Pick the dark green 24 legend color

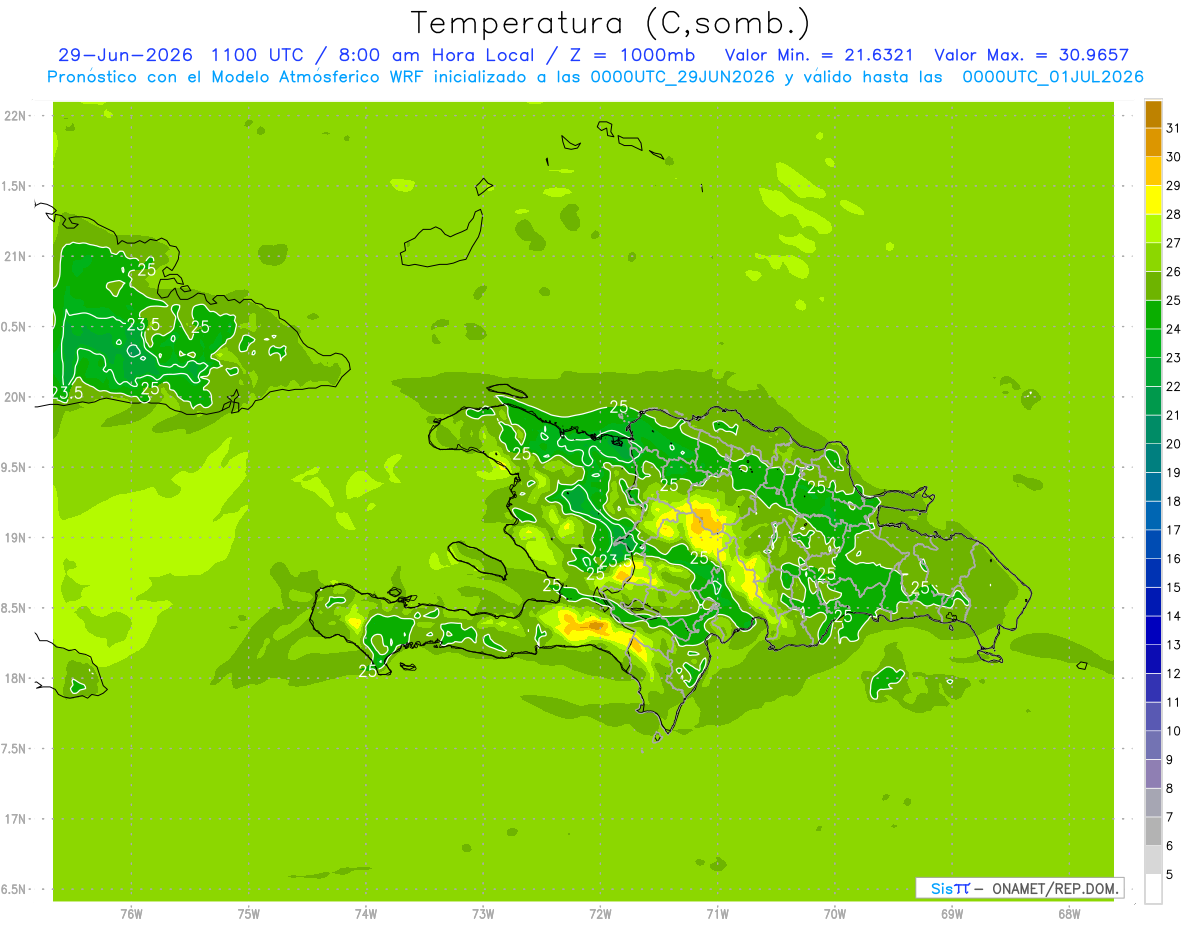pyautogui.click(x=1153, y=315)
